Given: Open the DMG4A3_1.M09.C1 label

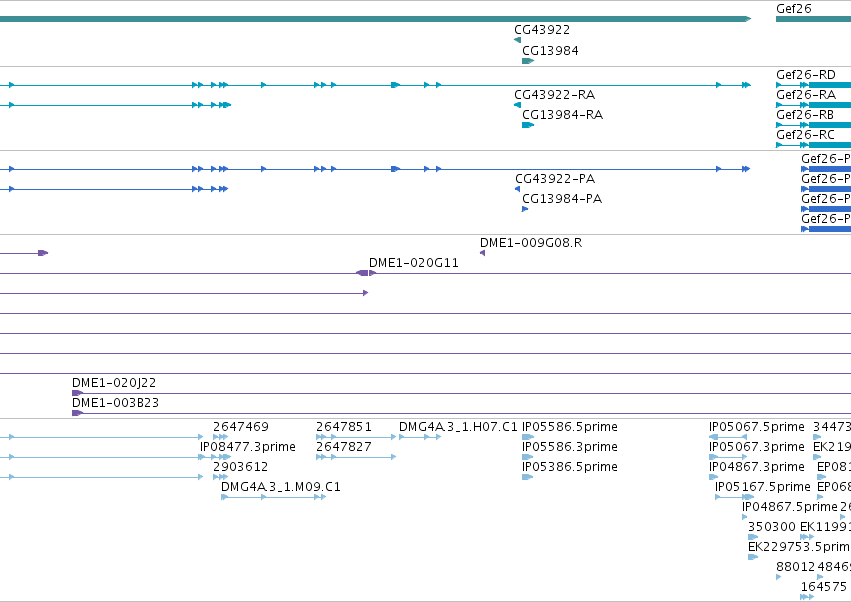Looking at the screenshot, I should [281, 487].
